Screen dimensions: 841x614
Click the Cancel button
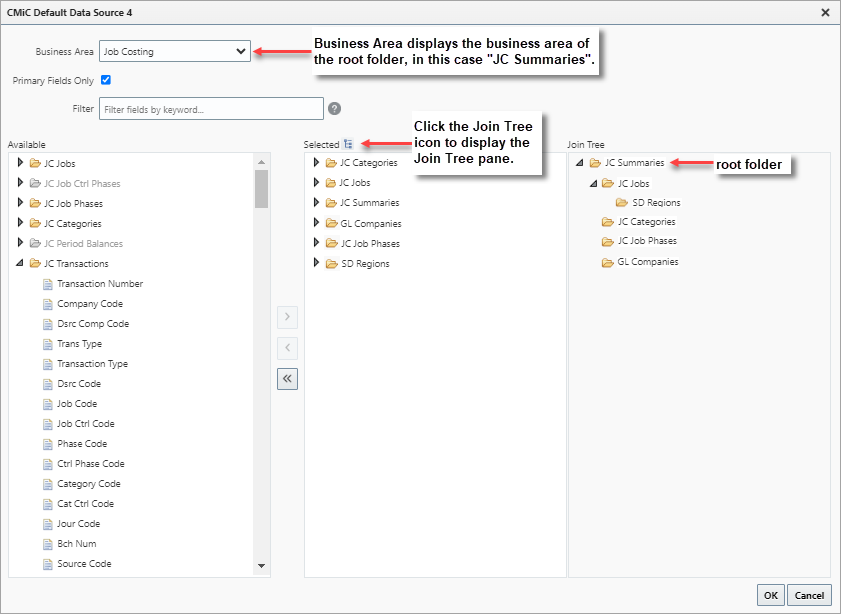click(x=809, y=595)
